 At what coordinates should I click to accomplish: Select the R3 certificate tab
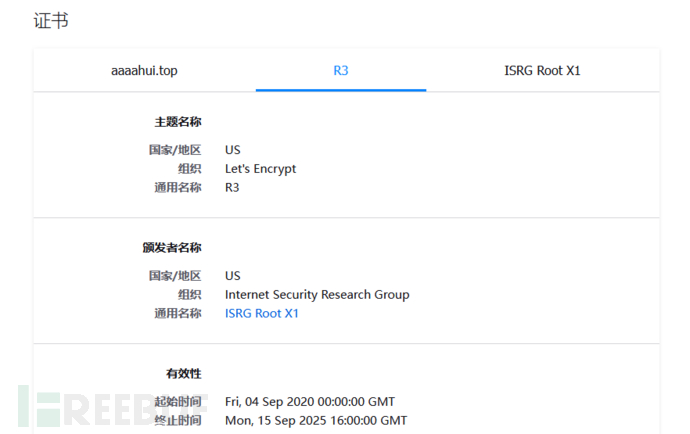click(341, 70)
